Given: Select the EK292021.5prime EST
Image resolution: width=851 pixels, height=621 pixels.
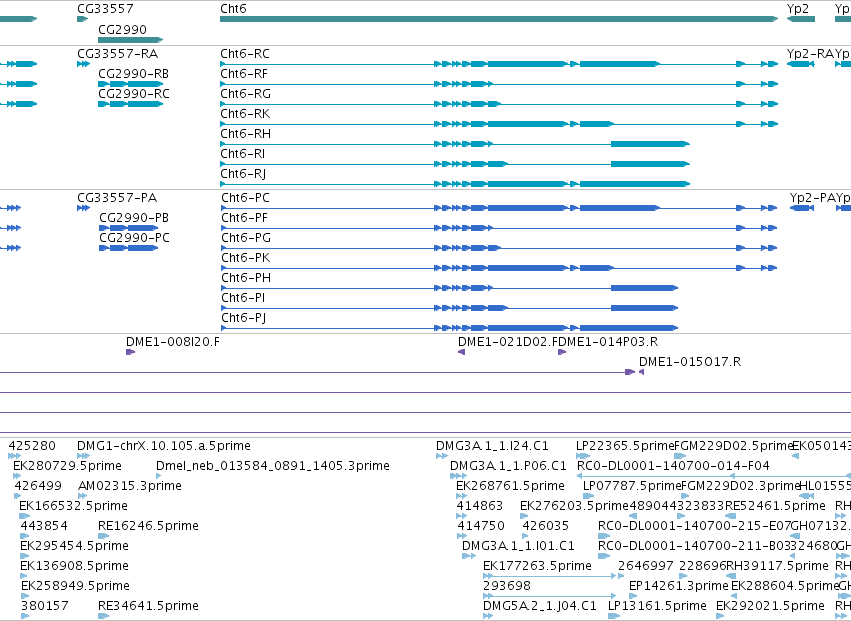Looking at the screenshot, I should (x=770, y=606).
